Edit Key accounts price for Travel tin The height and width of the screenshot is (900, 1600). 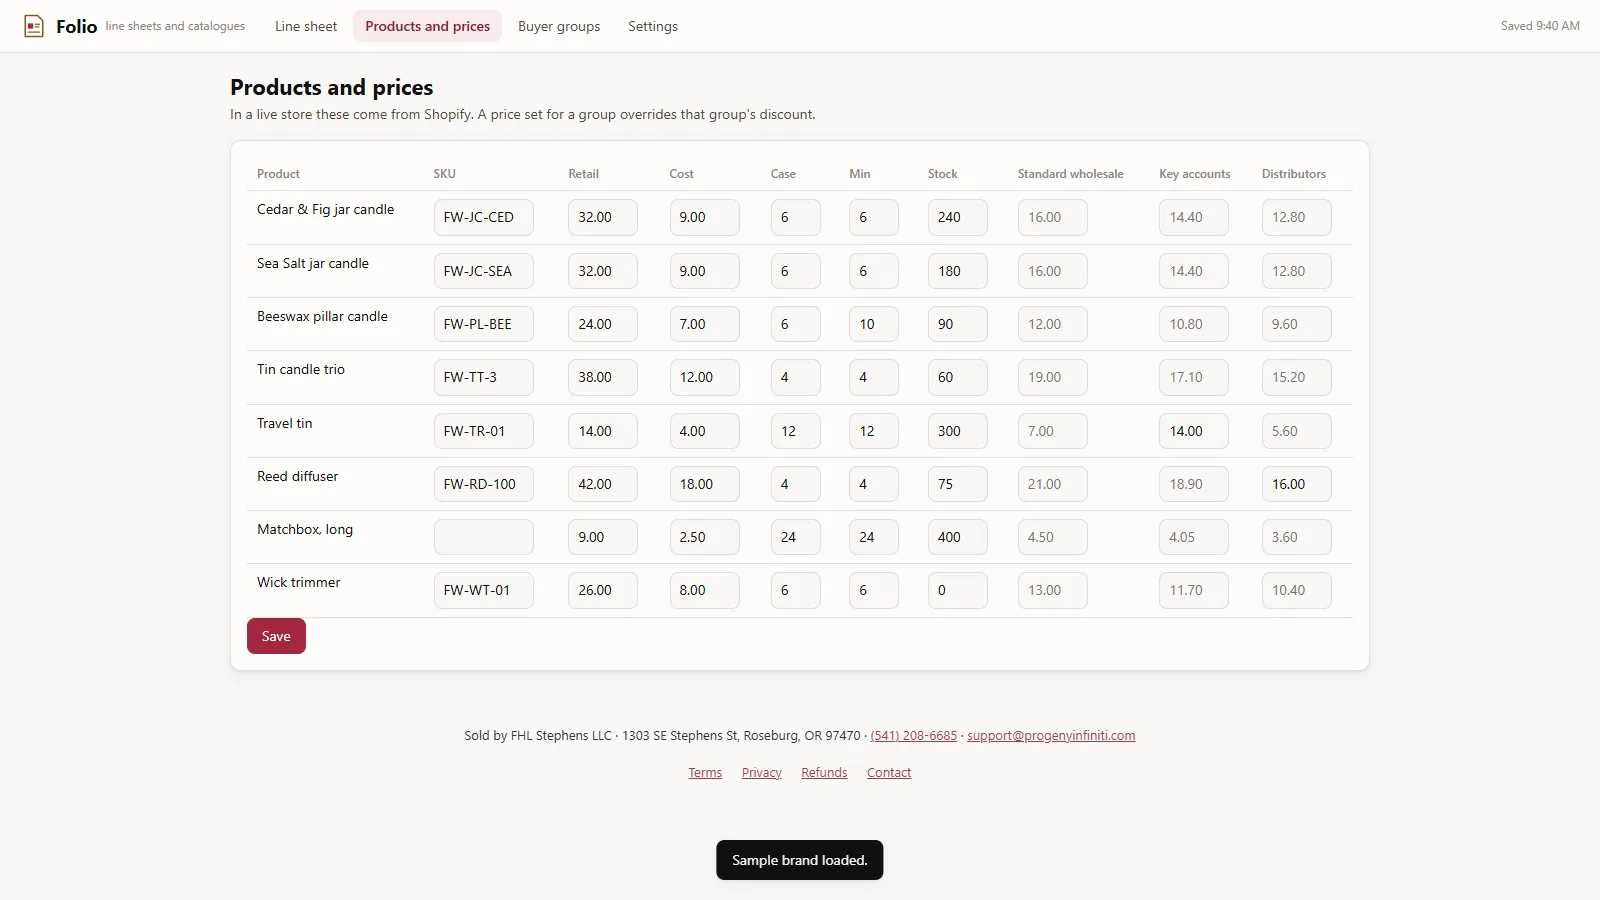[1194, 431]
